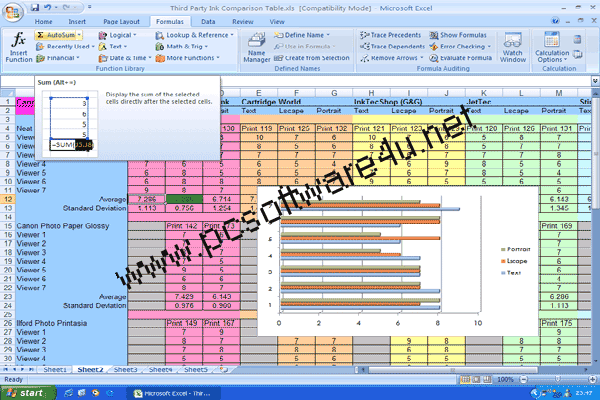
Task: Open Math & Trig functions
Action: pyautogui.click(x=181, y=47)
